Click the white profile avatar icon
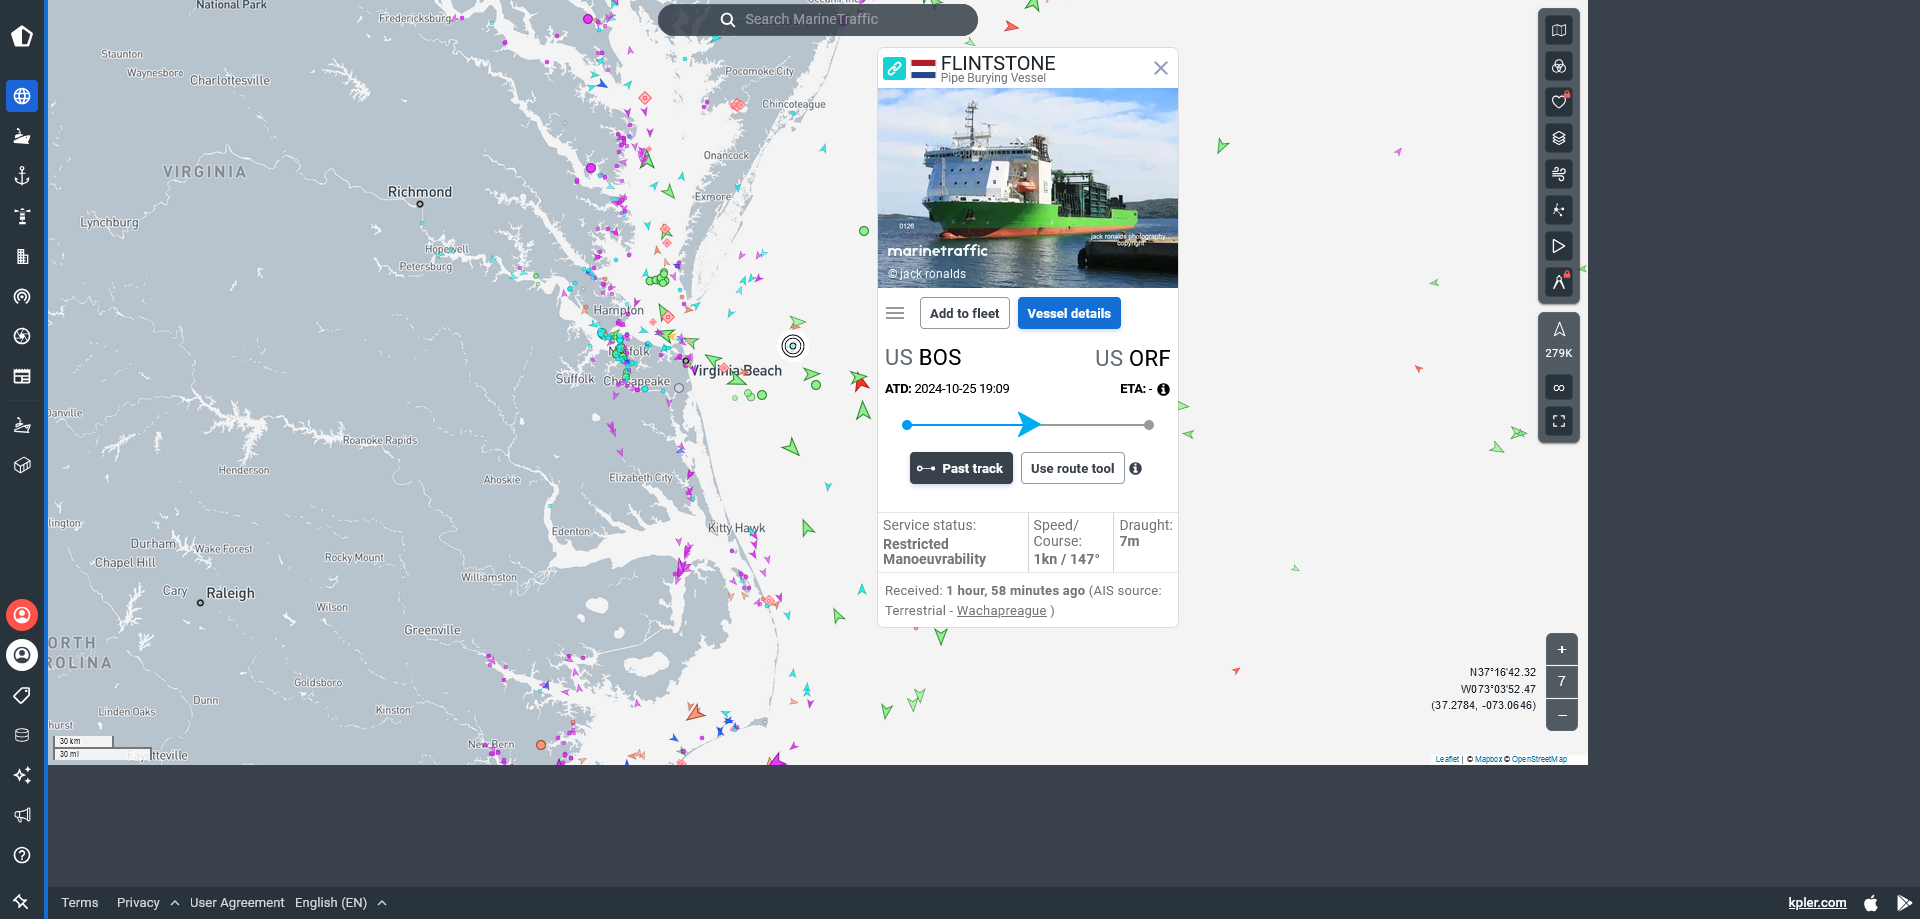 (x=22, y=655)
